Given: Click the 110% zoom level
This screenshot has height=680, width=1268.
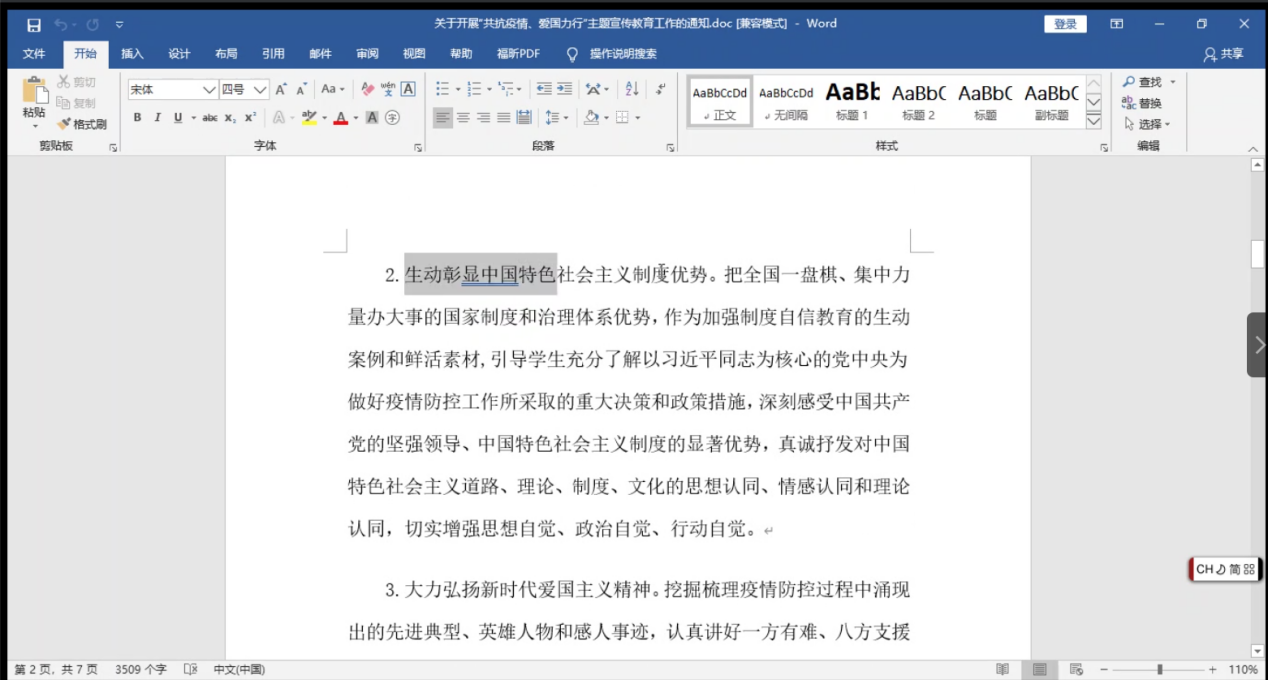Looking at the screenshot, I should tap(1242, 669).
